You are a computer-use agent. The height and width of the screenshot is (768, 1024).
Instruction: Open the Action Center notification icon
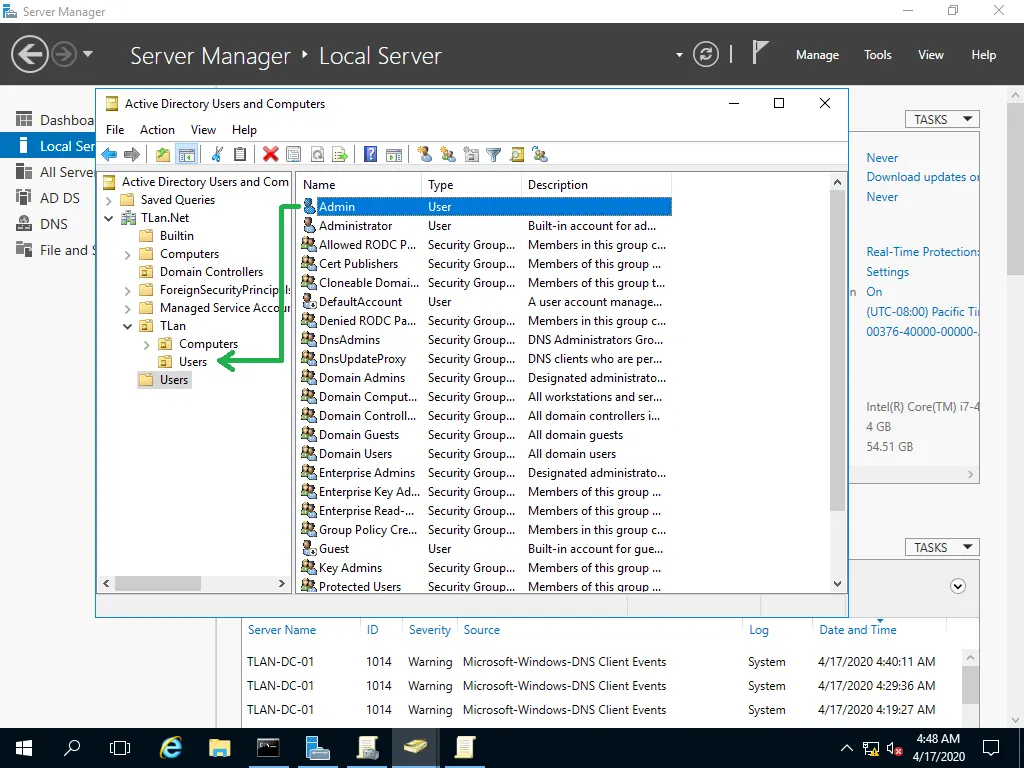click(x=991, y=748)
